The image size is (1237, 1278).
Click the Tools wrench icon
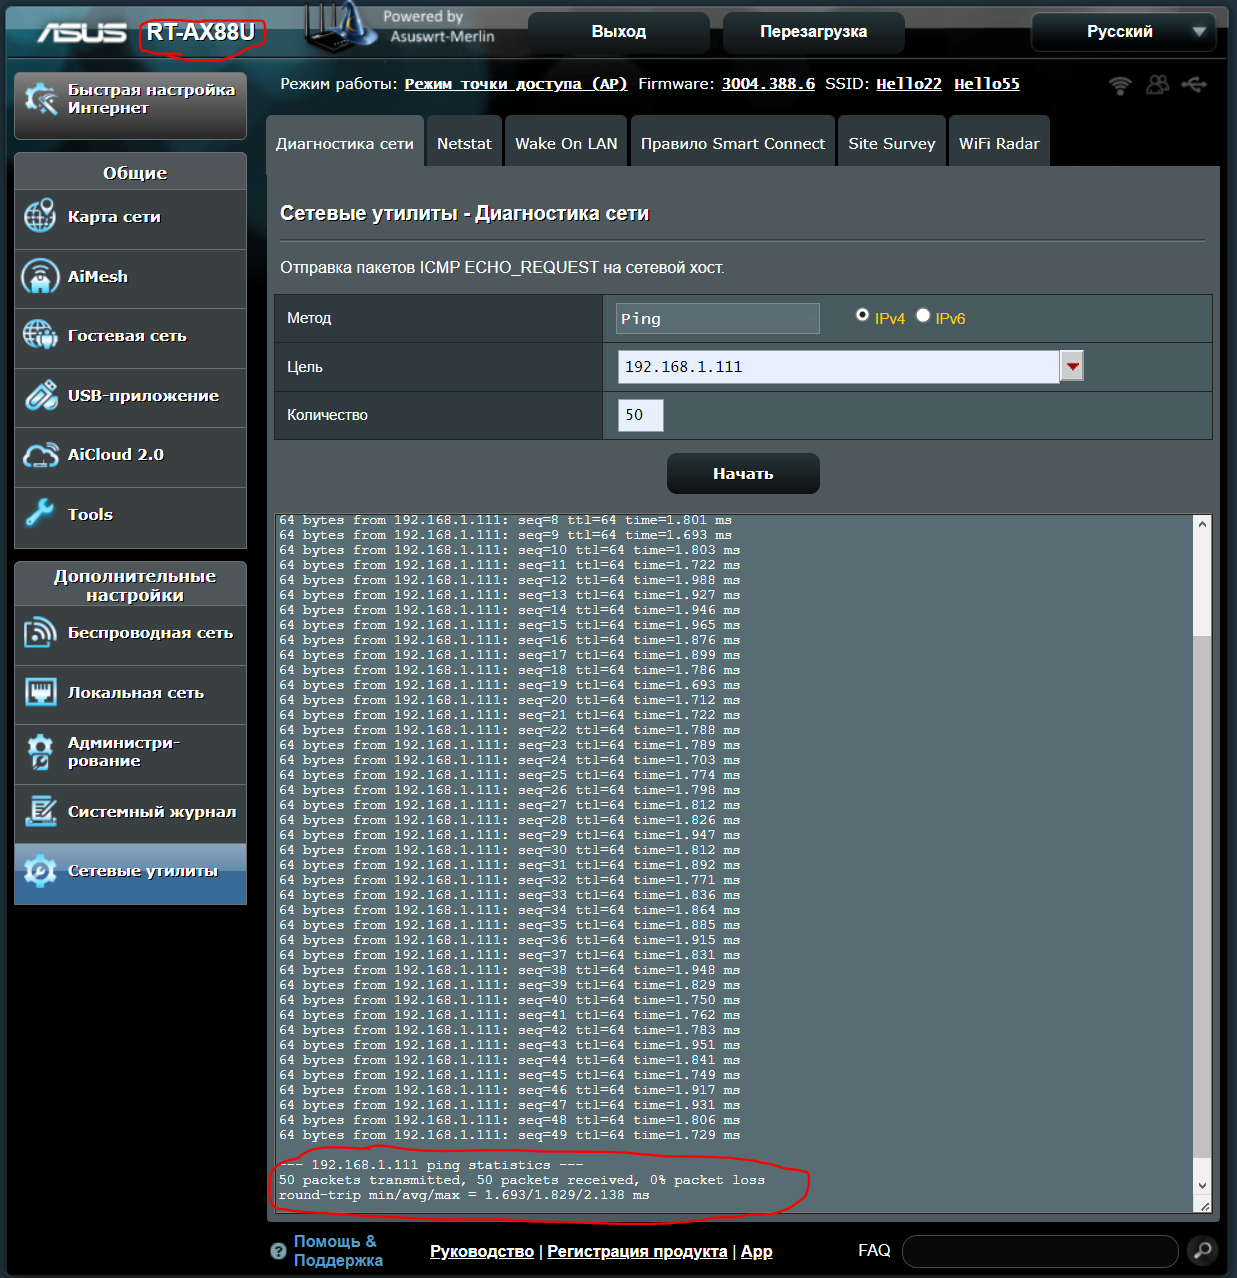click(x=40, y=514)
